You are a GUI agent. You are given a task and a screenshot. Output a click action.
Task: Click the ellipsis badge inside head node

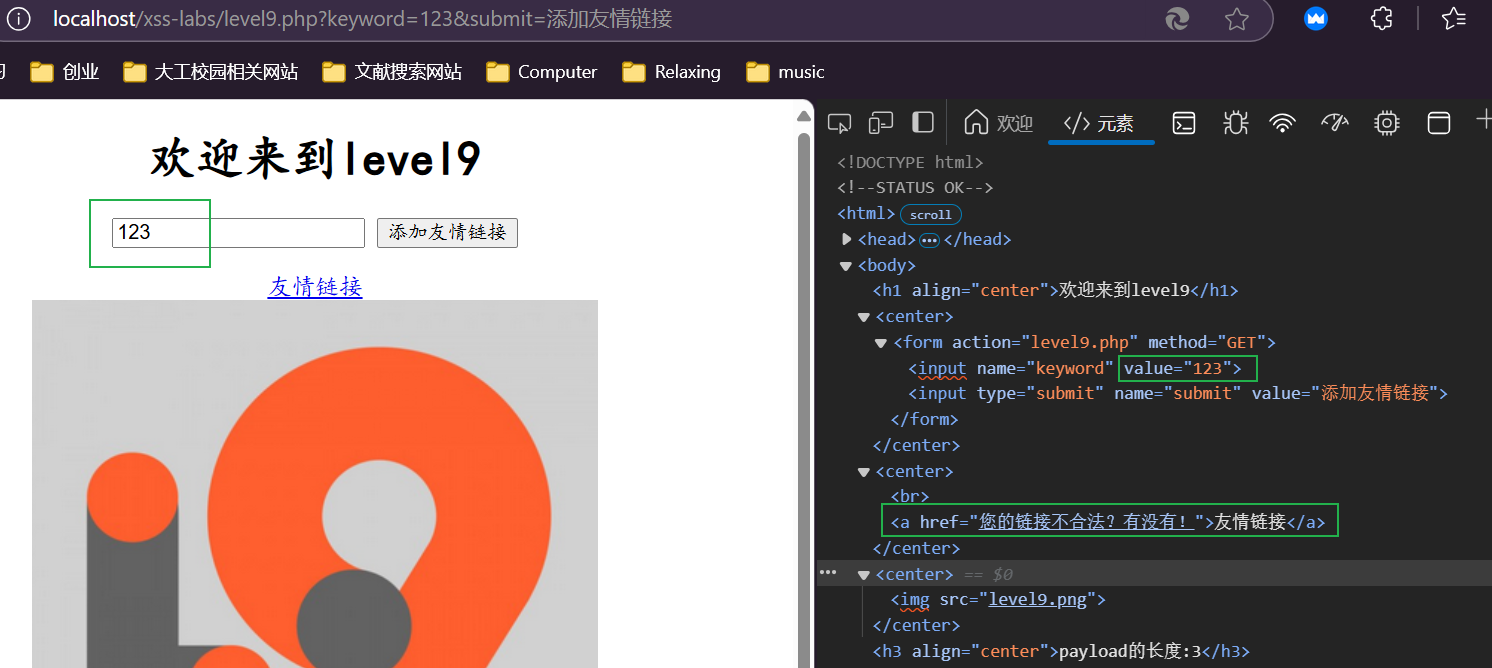click(929, 240)
